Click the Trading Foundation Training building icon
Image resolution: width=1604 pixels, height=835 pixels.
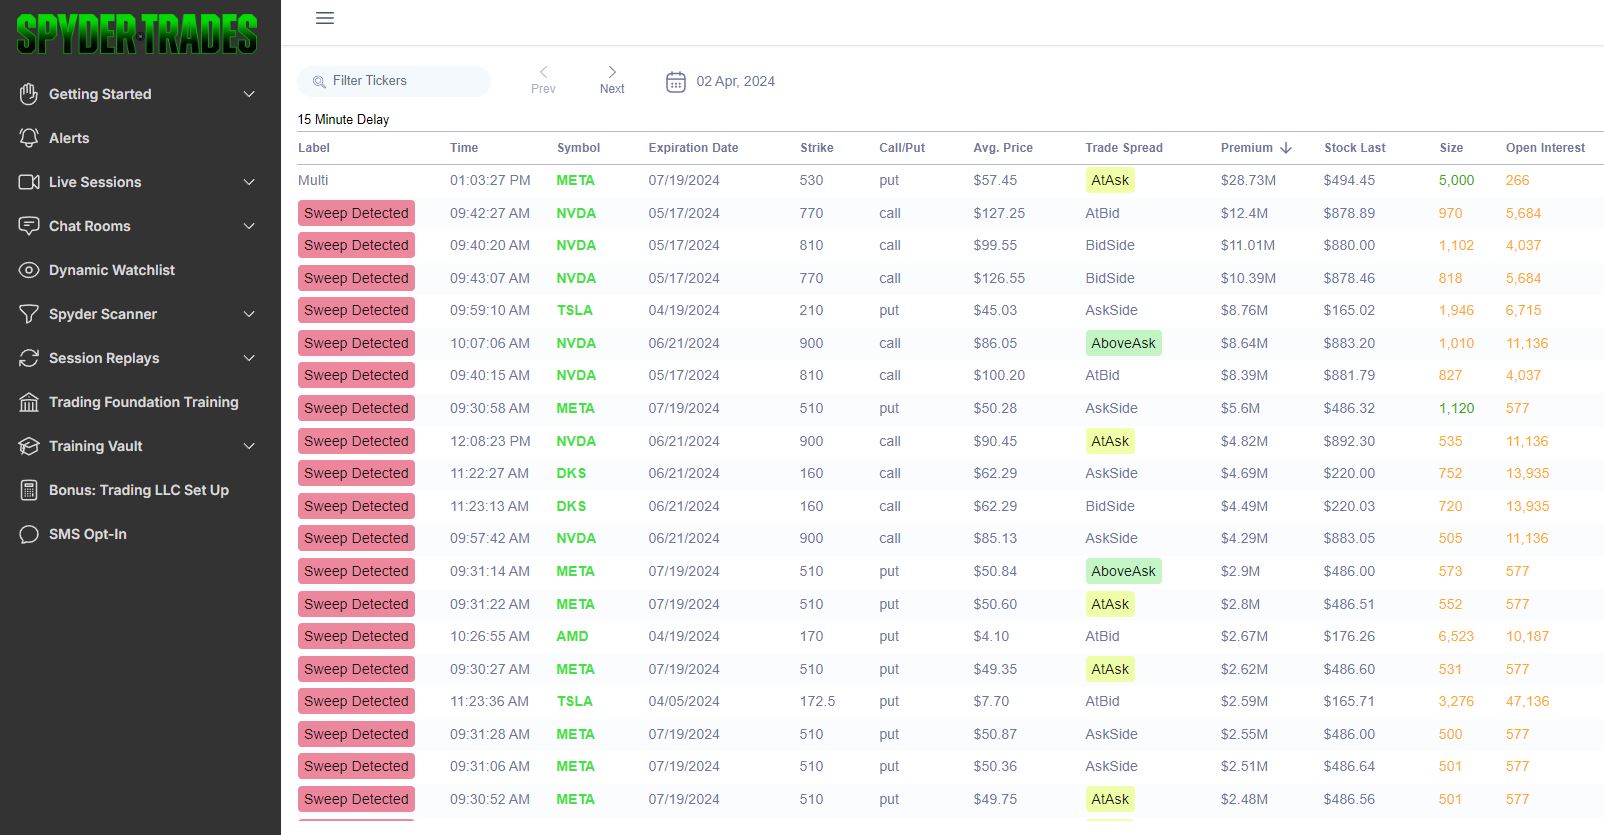coord(29,402)
